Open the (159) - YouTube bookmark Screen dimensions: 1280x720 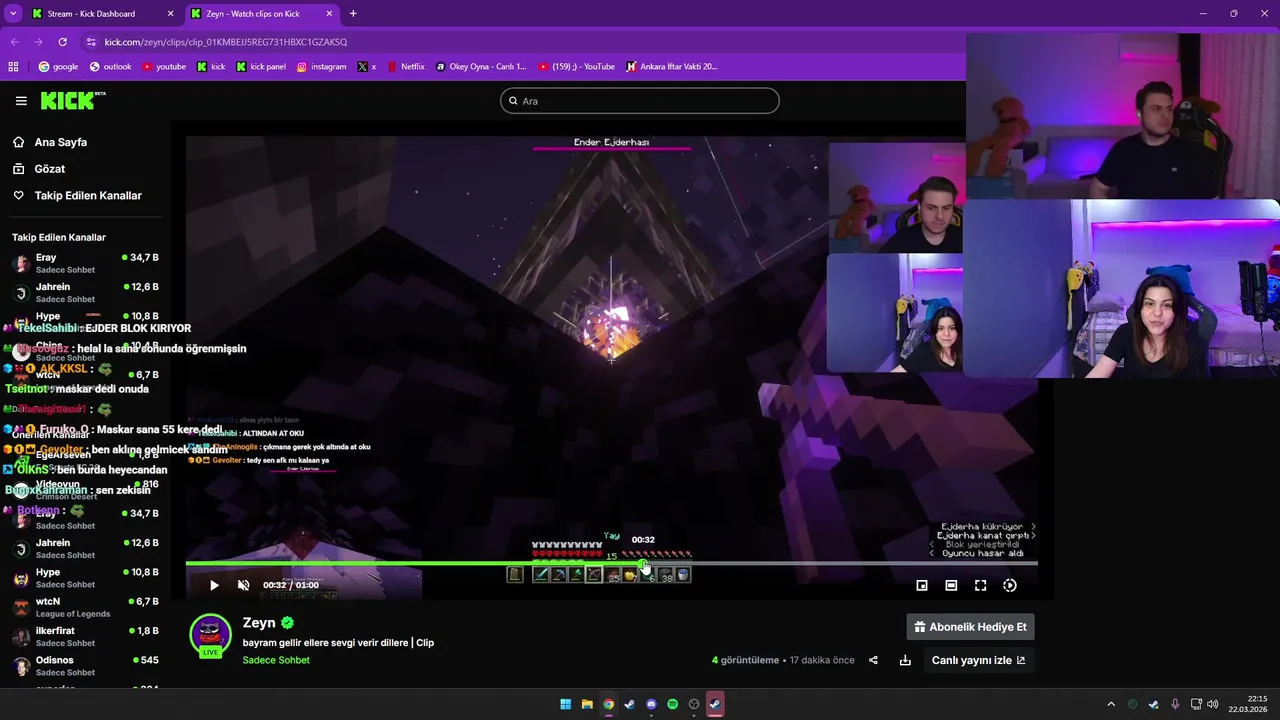(x=576, y=67)
